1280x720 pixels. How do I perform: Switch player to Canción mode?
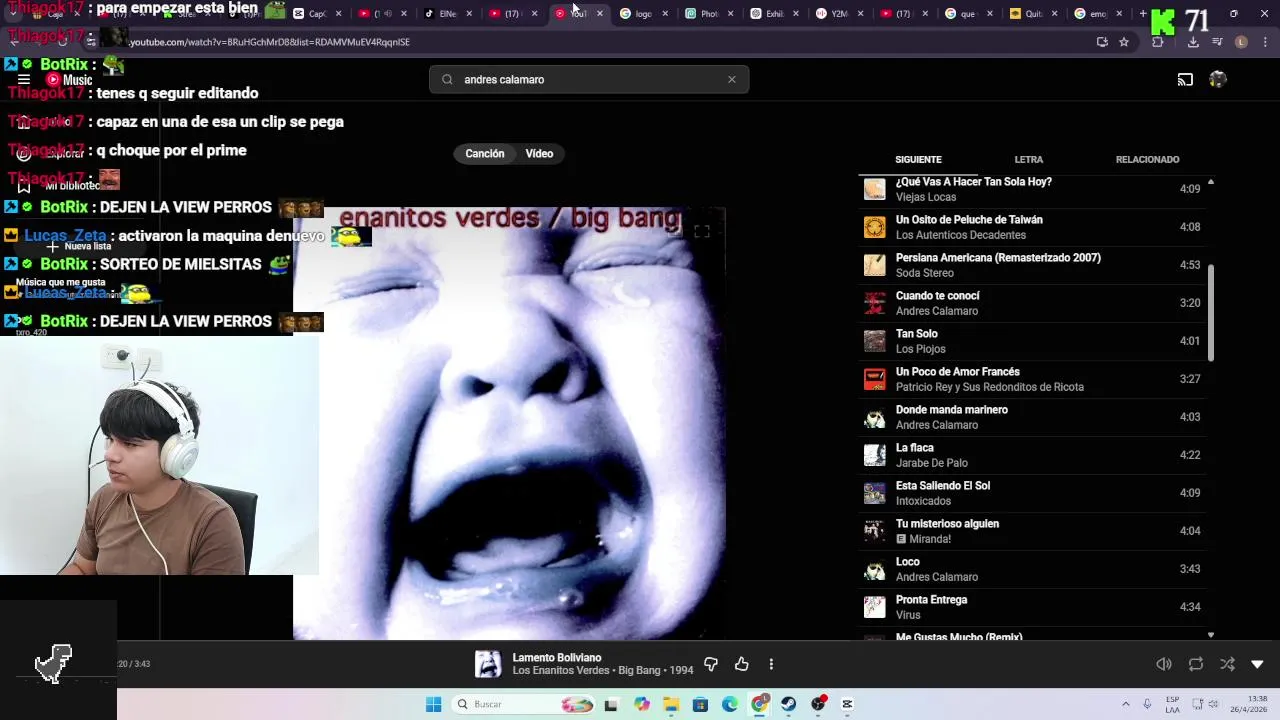[x=485, y=153]
